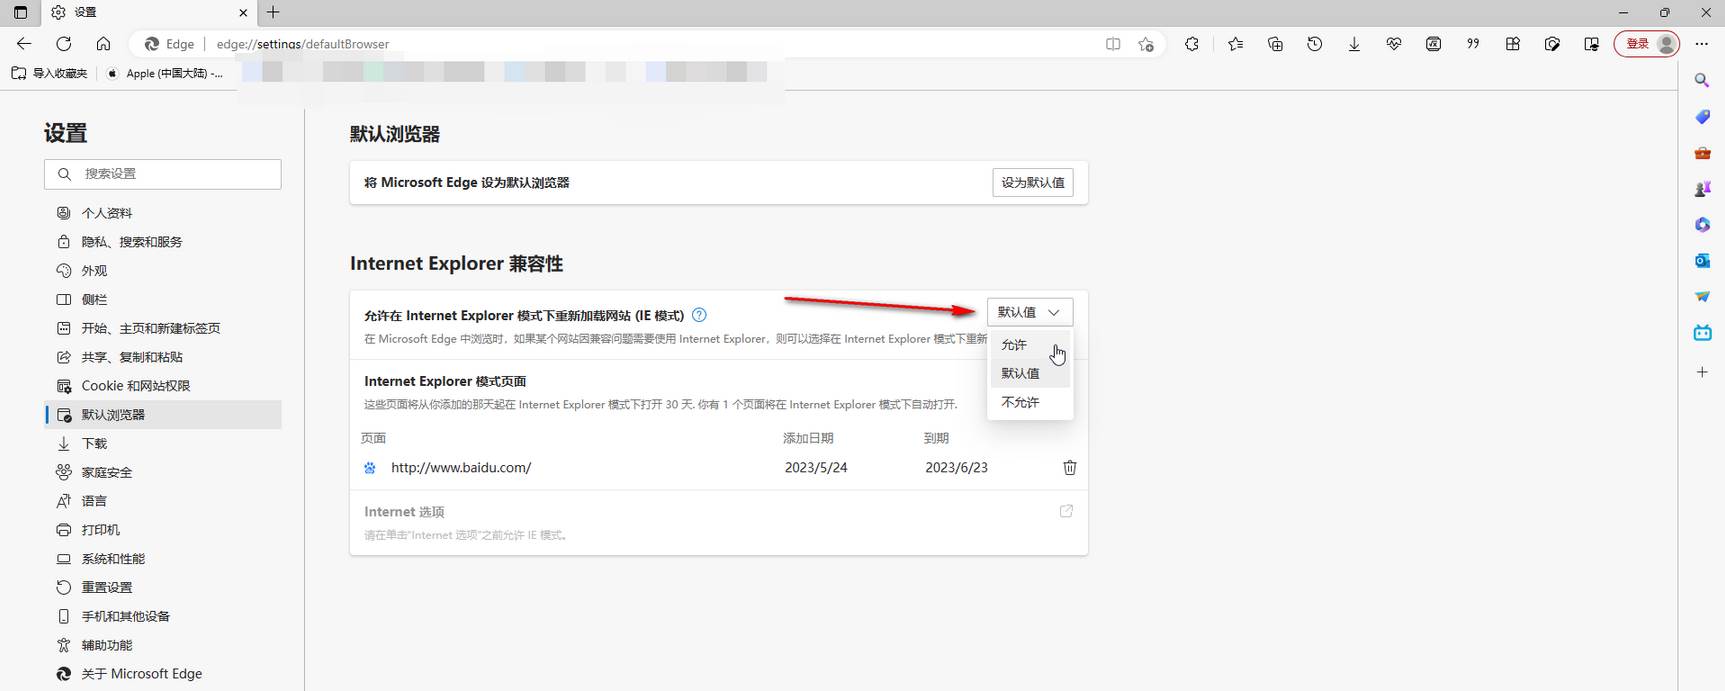Image resolution: width=1725 pixels, height=691 pixels.
Task: Open sidebar Games chess icon
Action: (x=1702, y=189)
